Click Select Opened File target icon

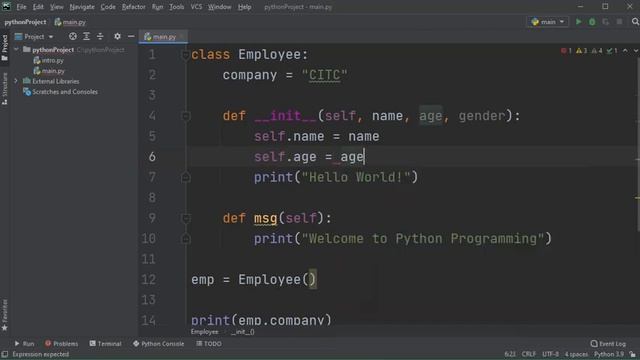click(73, 36)
